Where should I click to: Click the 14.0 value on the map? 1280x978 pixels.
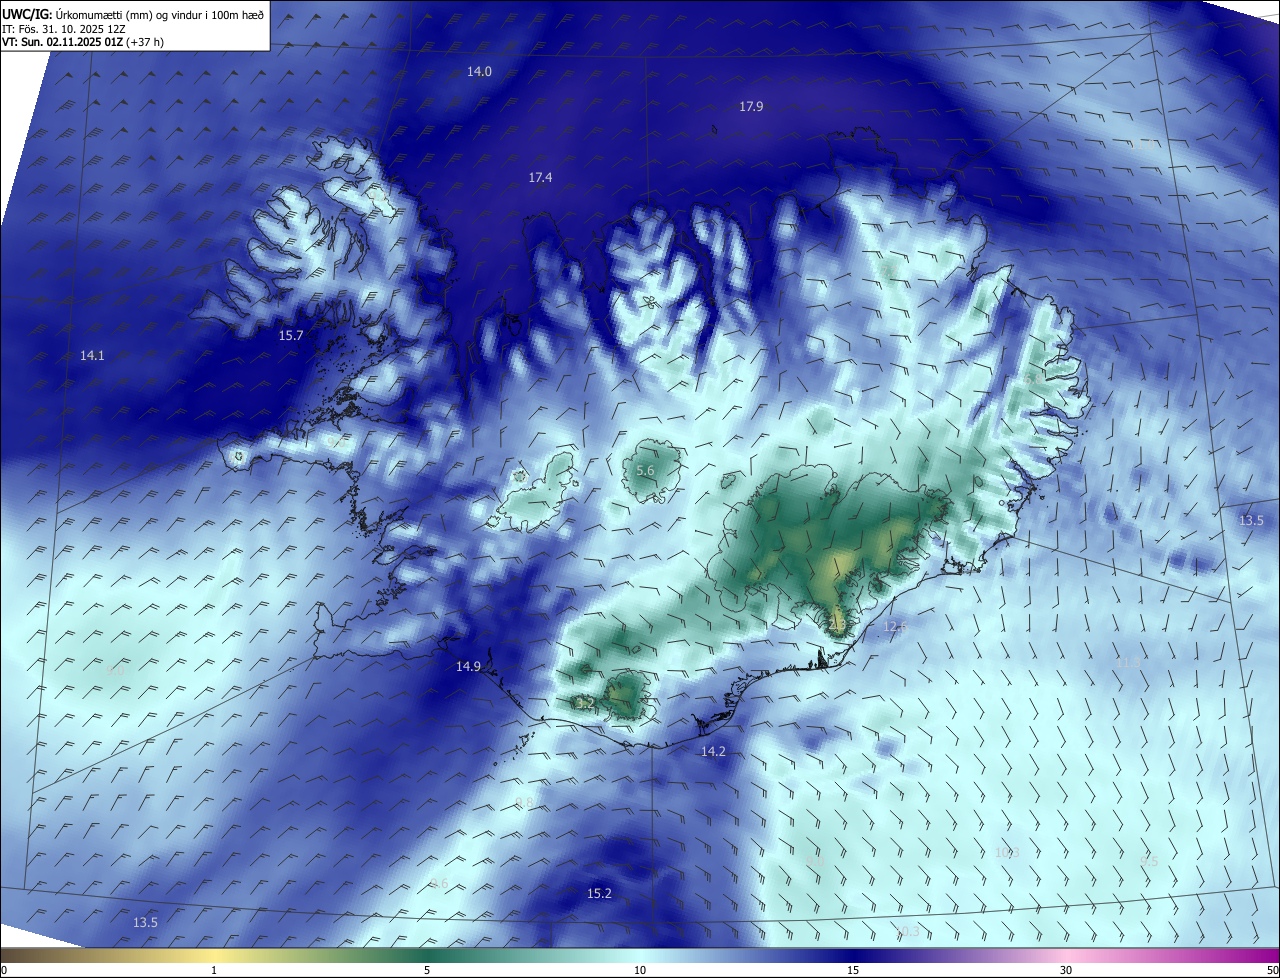(x=480, y=71)
